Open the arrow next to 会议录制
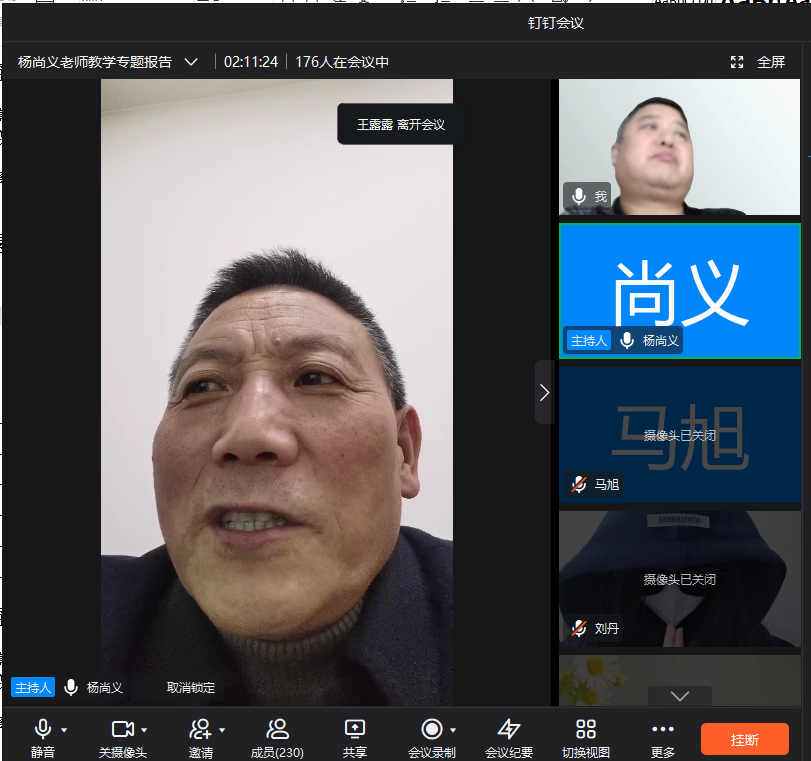The width and height of the screenshot is (811, 761). click(453, 730)
